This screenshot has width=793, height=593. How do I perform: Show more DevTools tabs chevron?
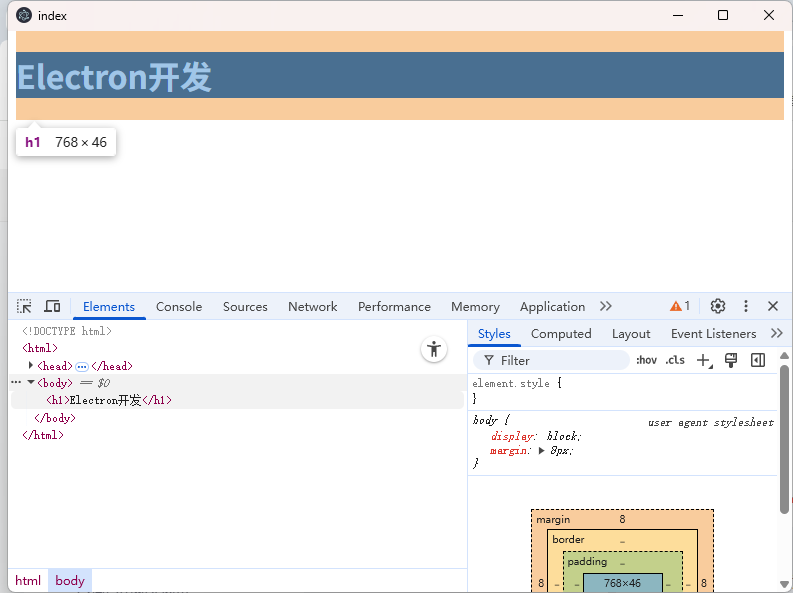coord(605,306)
